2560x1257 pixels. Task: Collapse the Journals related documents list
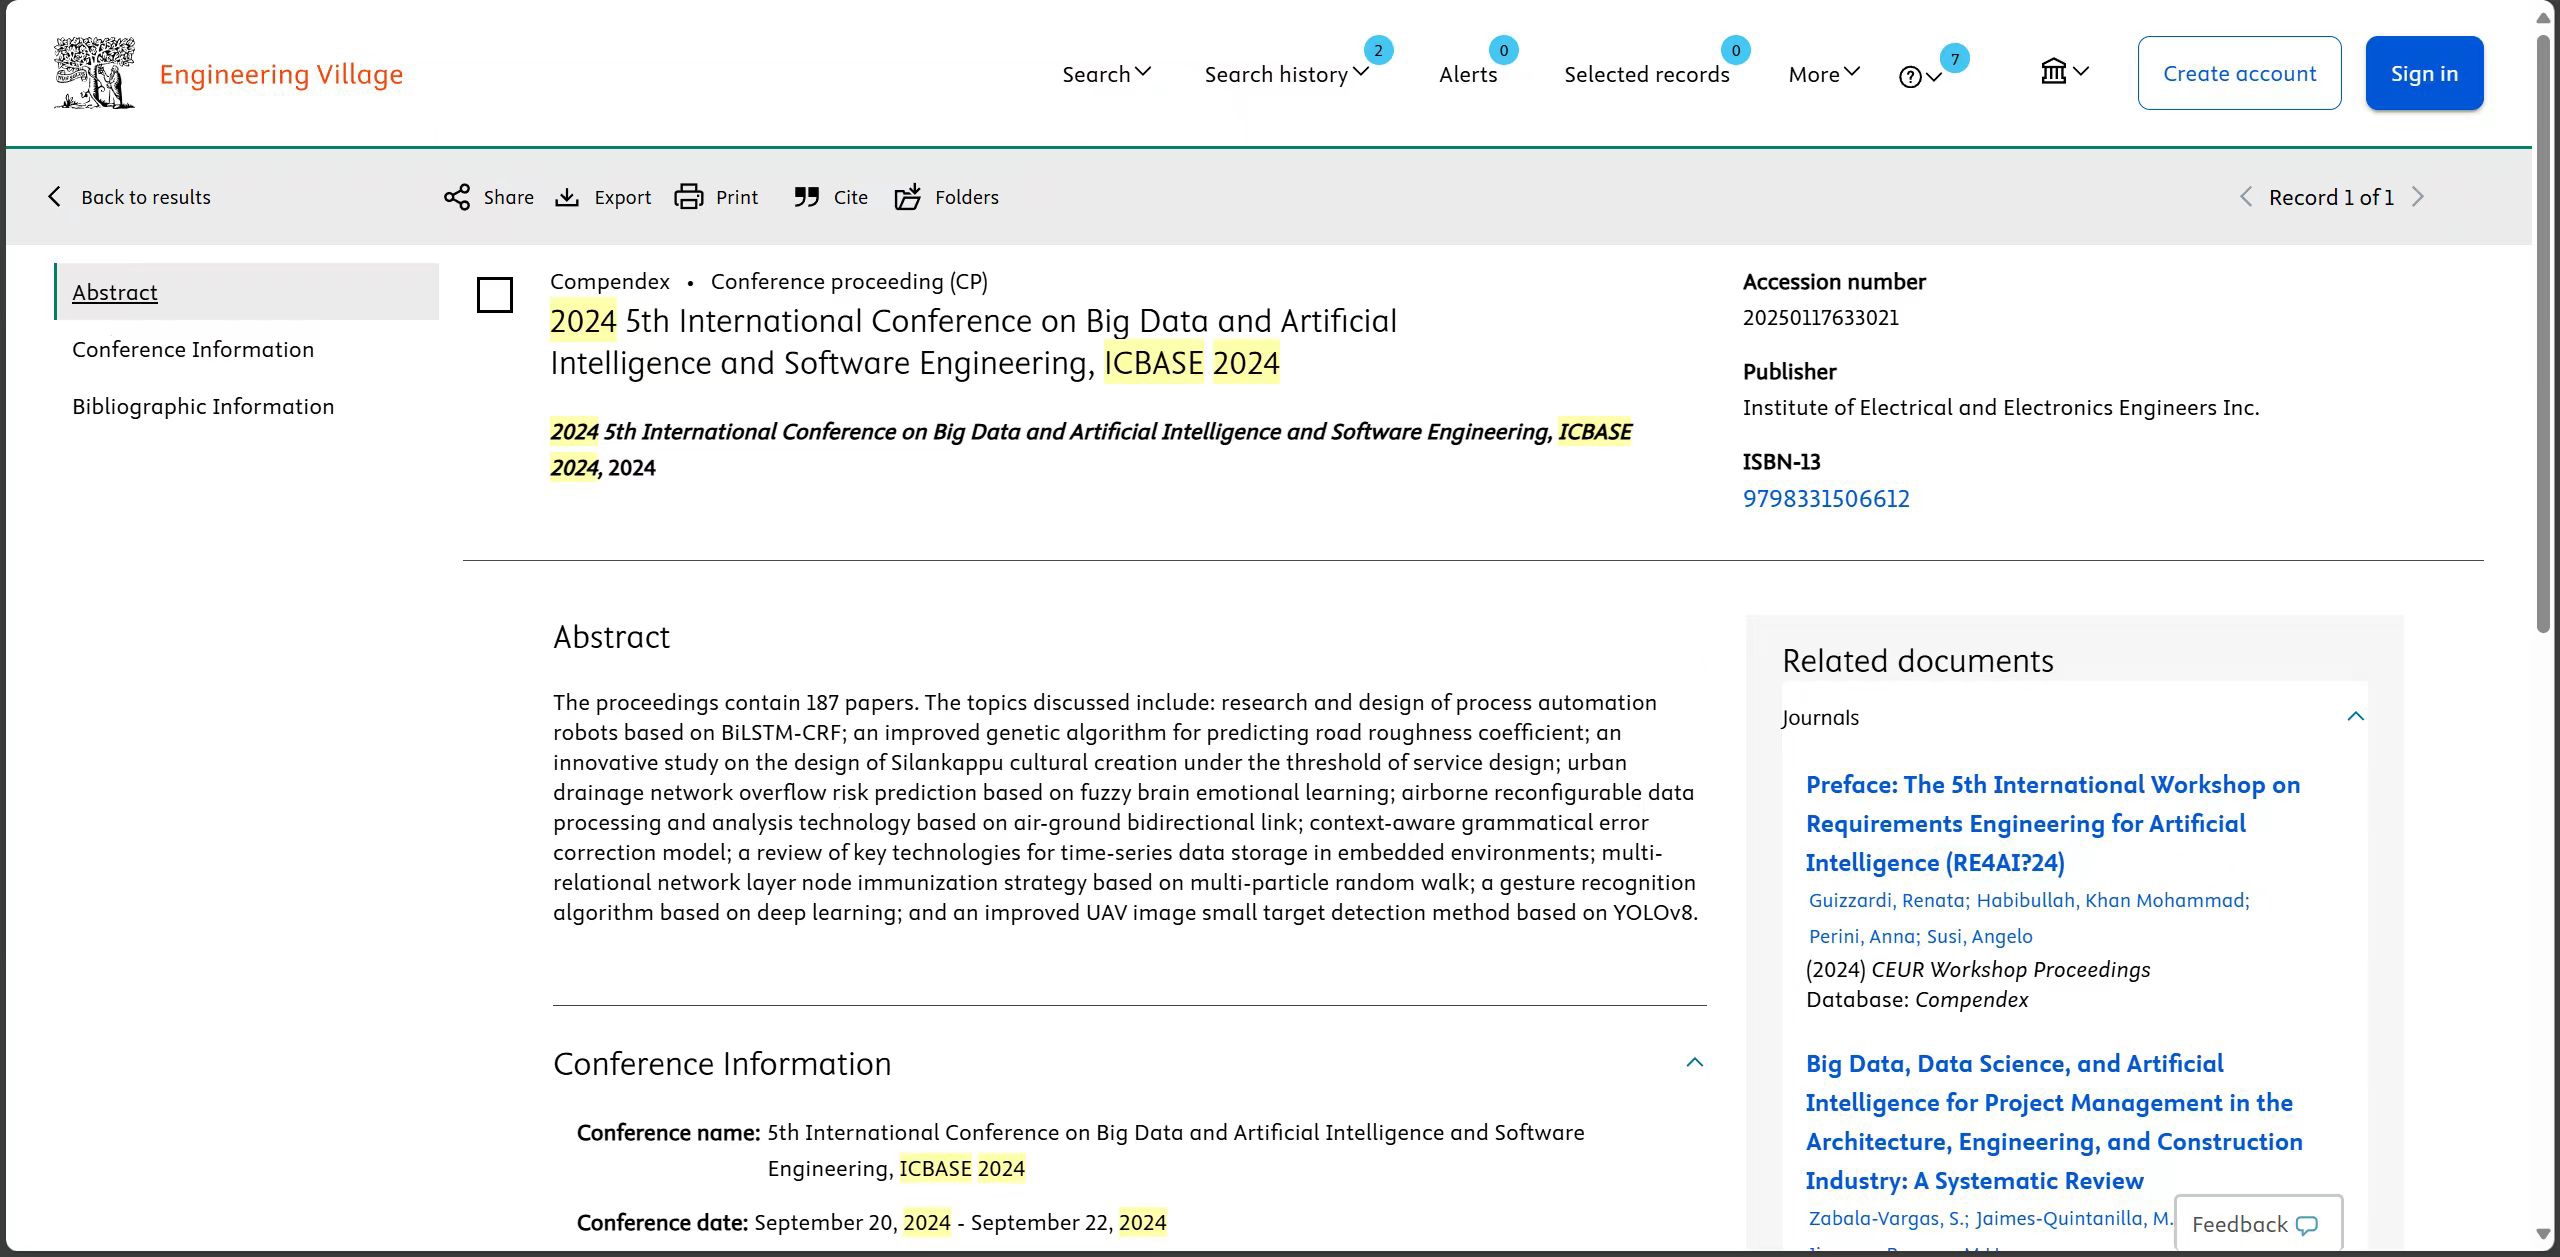coord(2356,717)
